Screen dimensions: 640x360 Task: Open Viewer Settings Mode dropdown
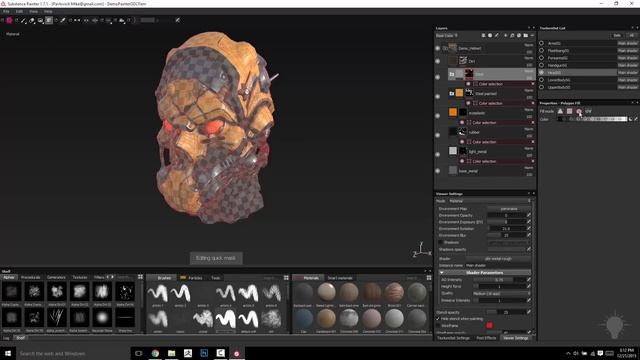point(489,201)
